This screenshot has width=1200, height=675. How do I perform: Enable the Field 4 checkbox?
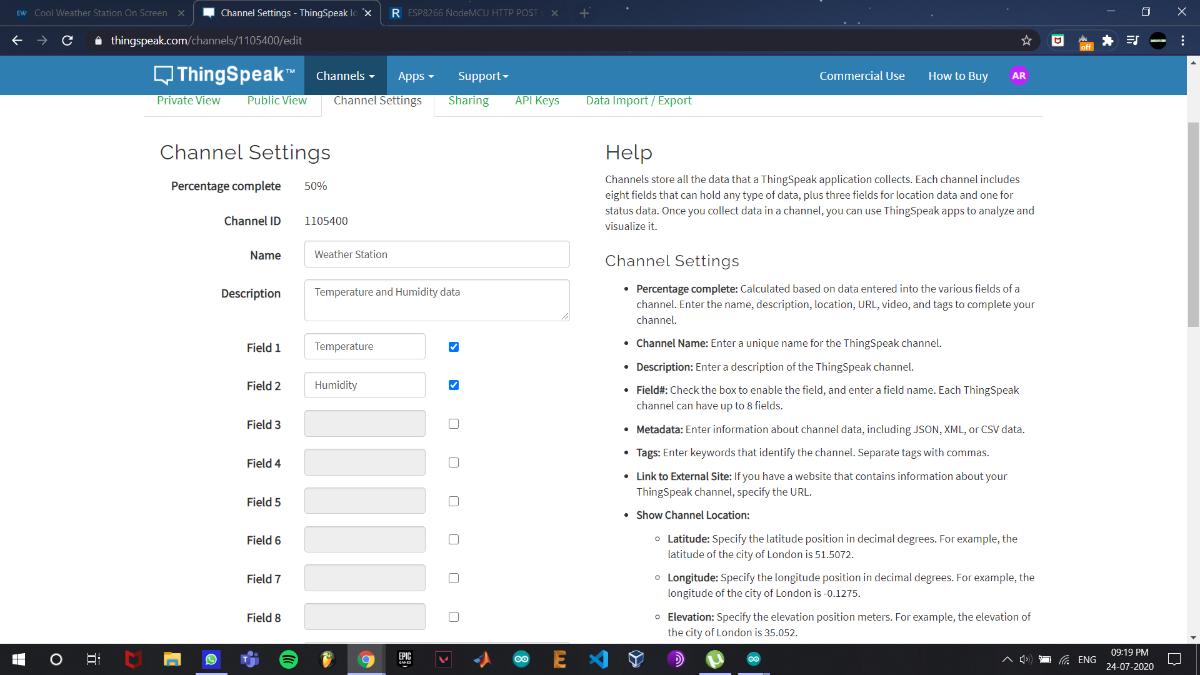(x=454, y=463)
